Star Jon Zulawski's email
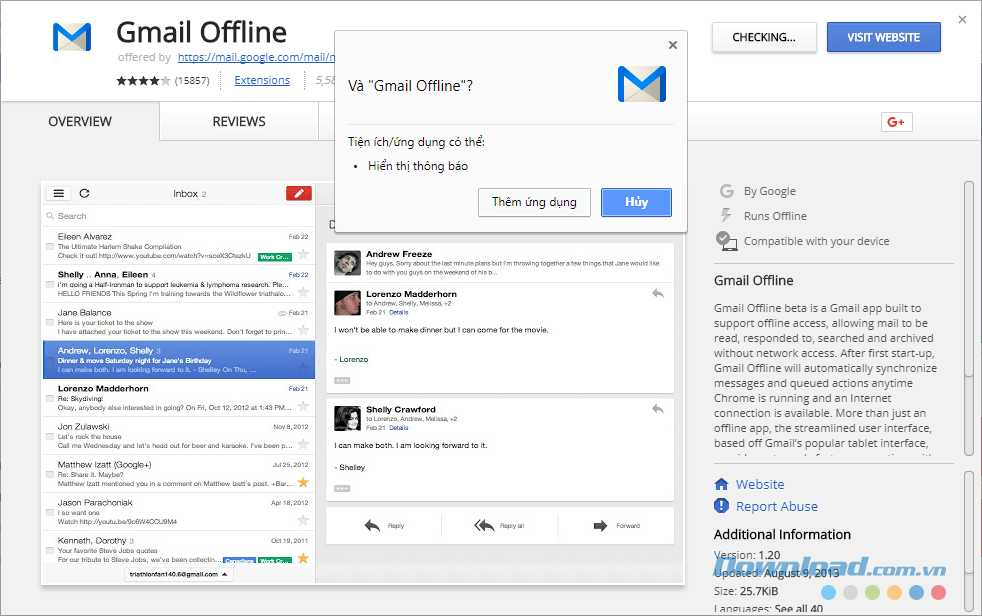The image size is (982, 616). coord(303,444)
